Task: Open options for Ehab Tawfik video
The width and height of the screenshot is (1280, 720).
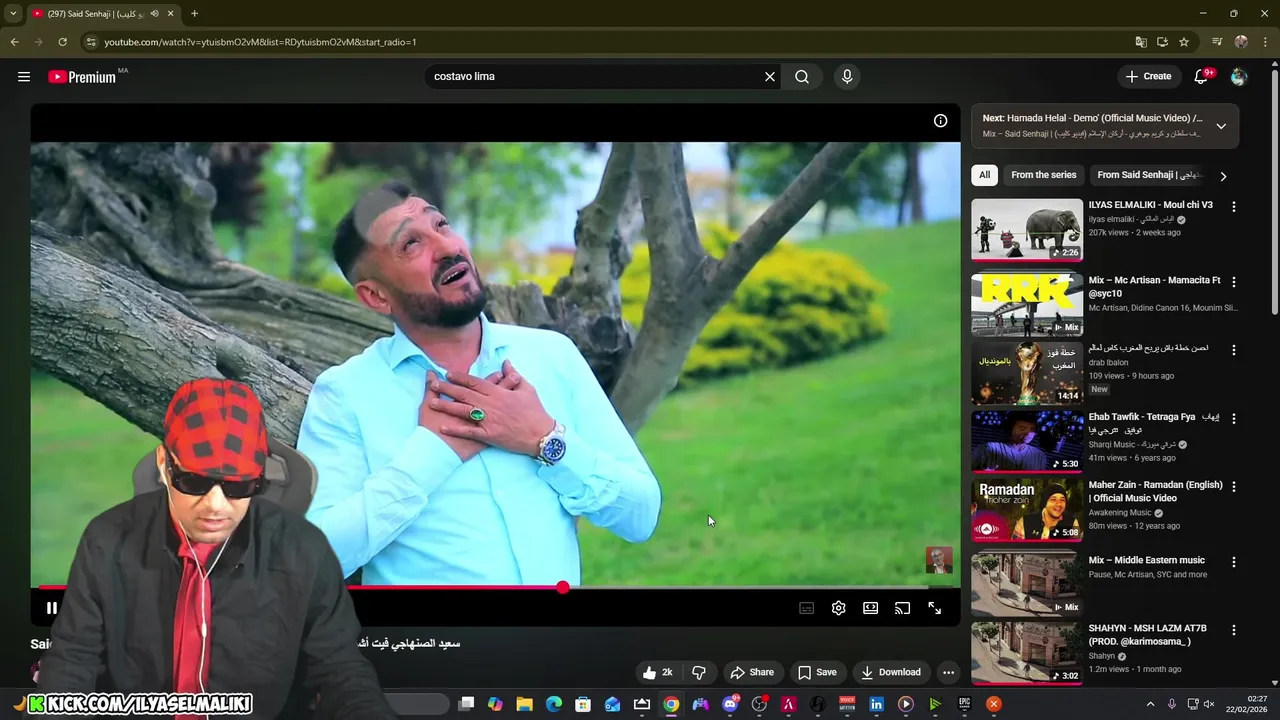Action: tap(1233, 418)
